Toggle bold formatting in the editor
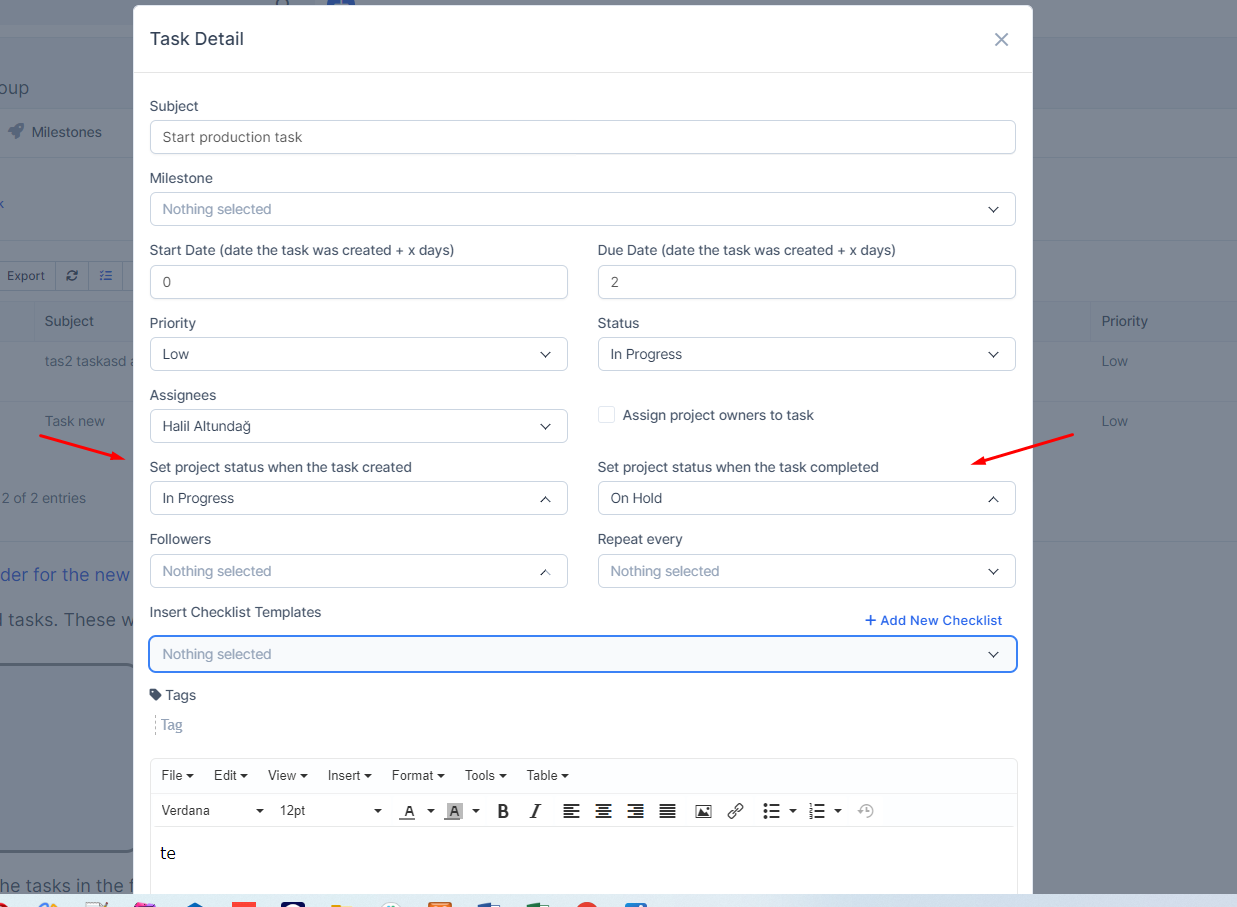Screen dimensions: 1237x907 tap(503, 811)
